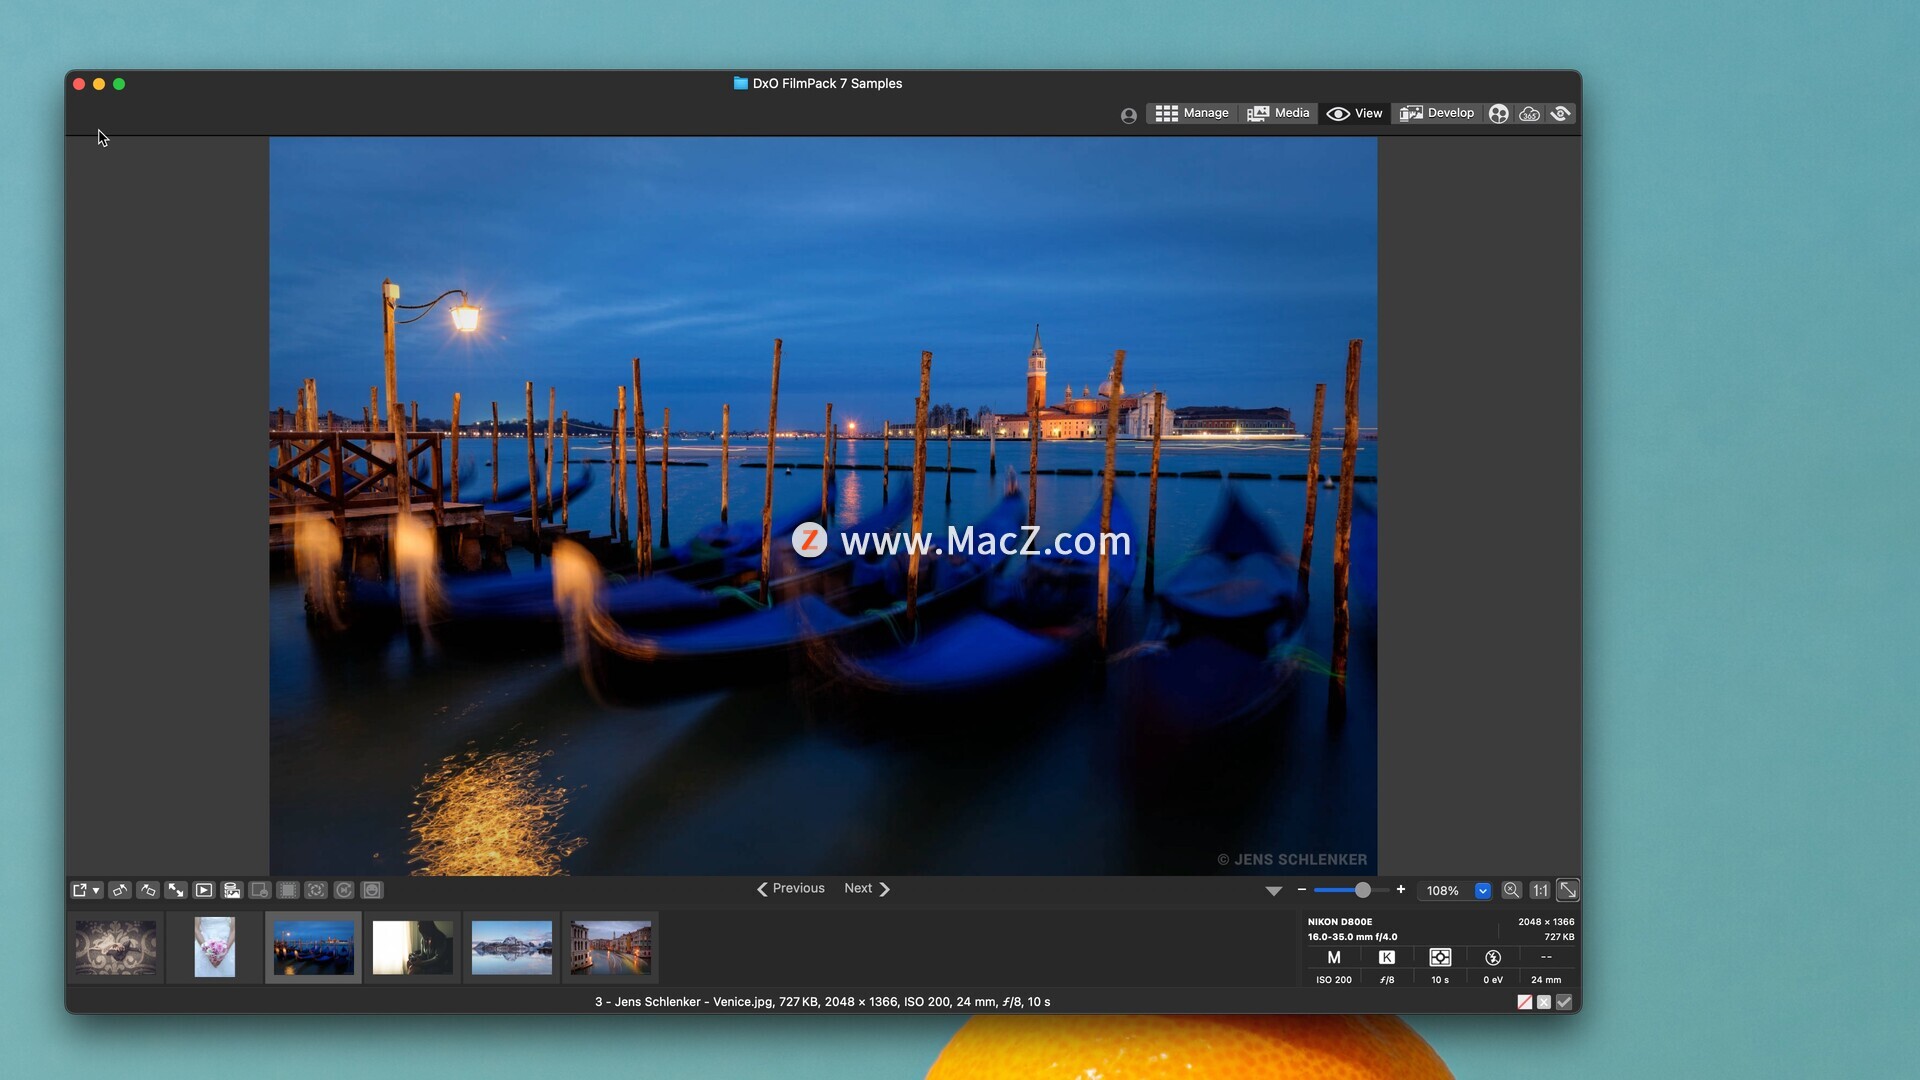Go to Previous image

tap(791, 889)
